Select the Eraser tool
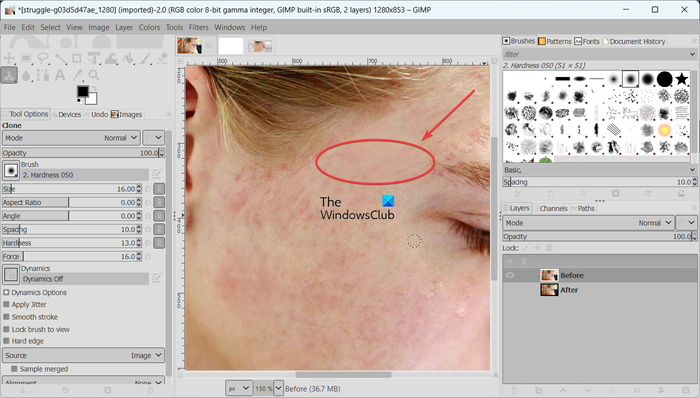 [162, 58]
